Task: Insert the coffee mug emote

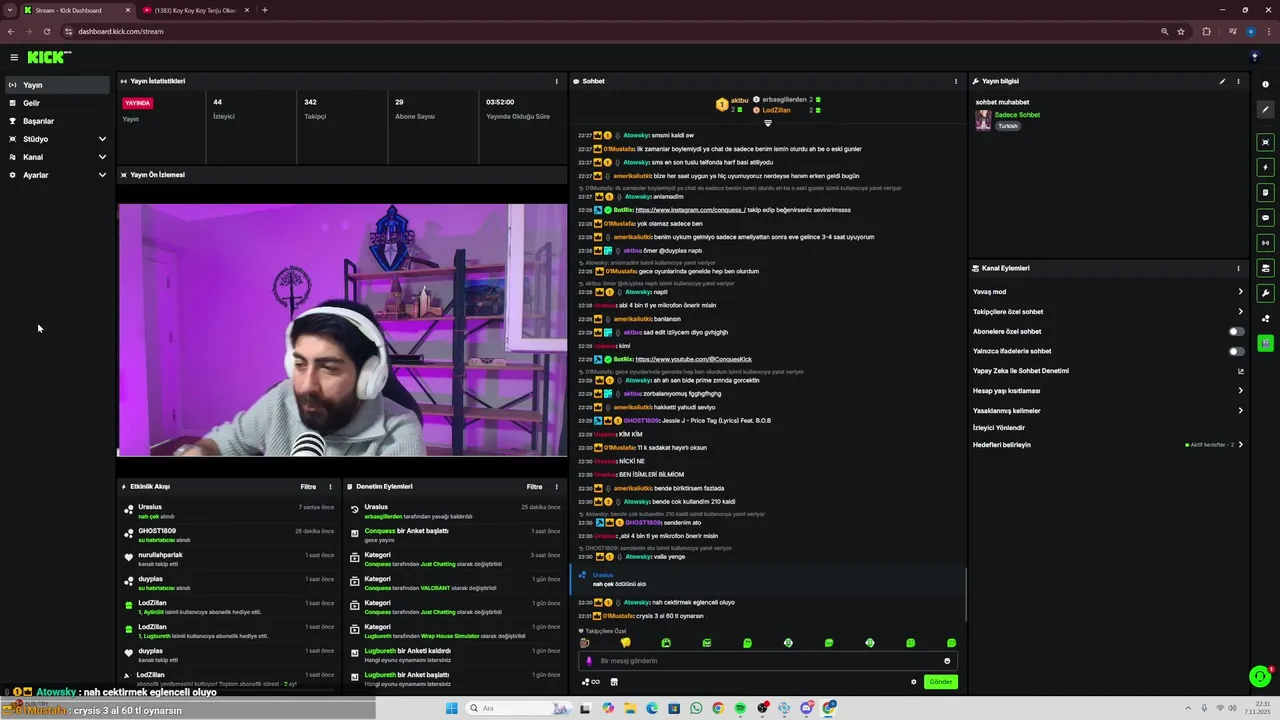Action: click(x=585, y=643)
